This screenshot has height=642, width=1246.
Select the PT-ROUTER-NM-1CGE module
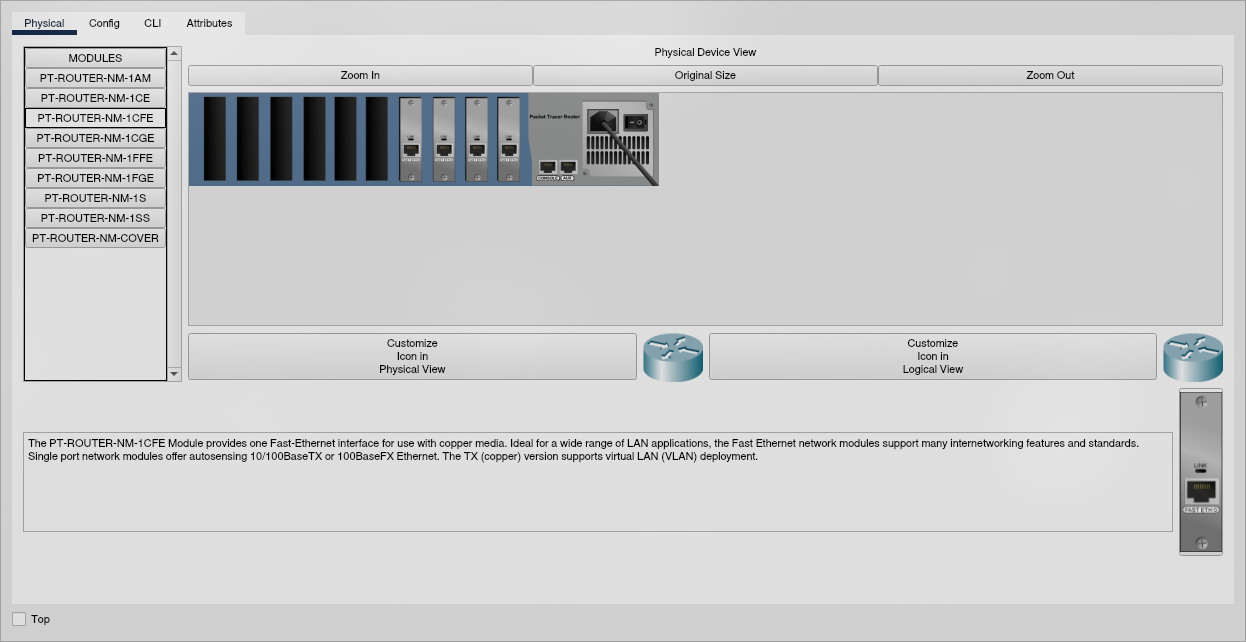96,138
